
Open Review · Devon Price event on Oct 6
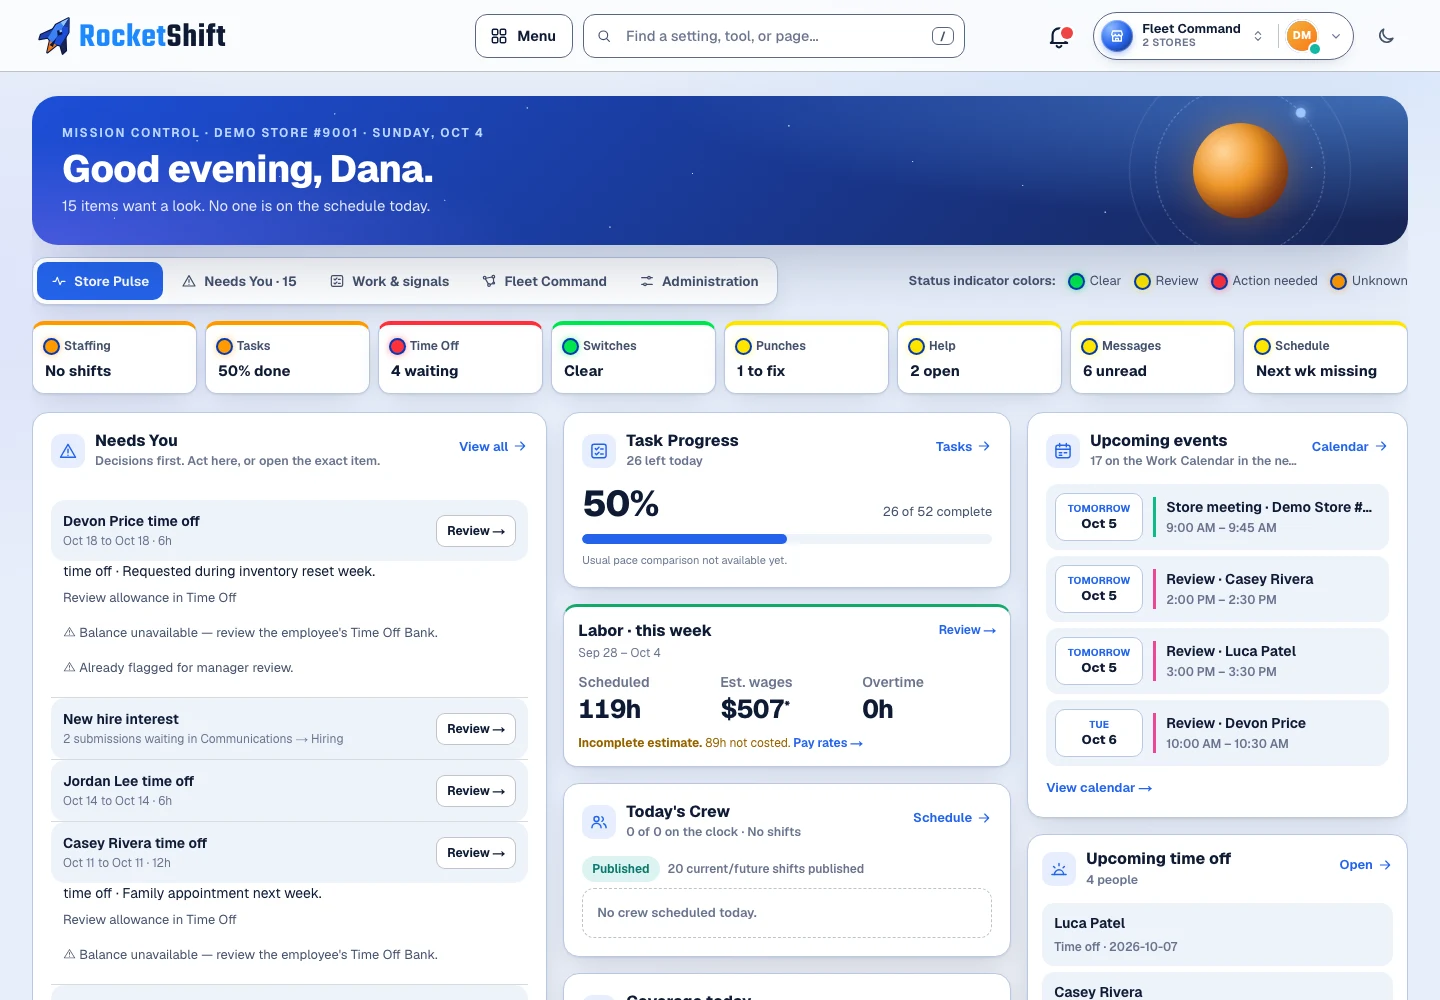click(1217, 734)
